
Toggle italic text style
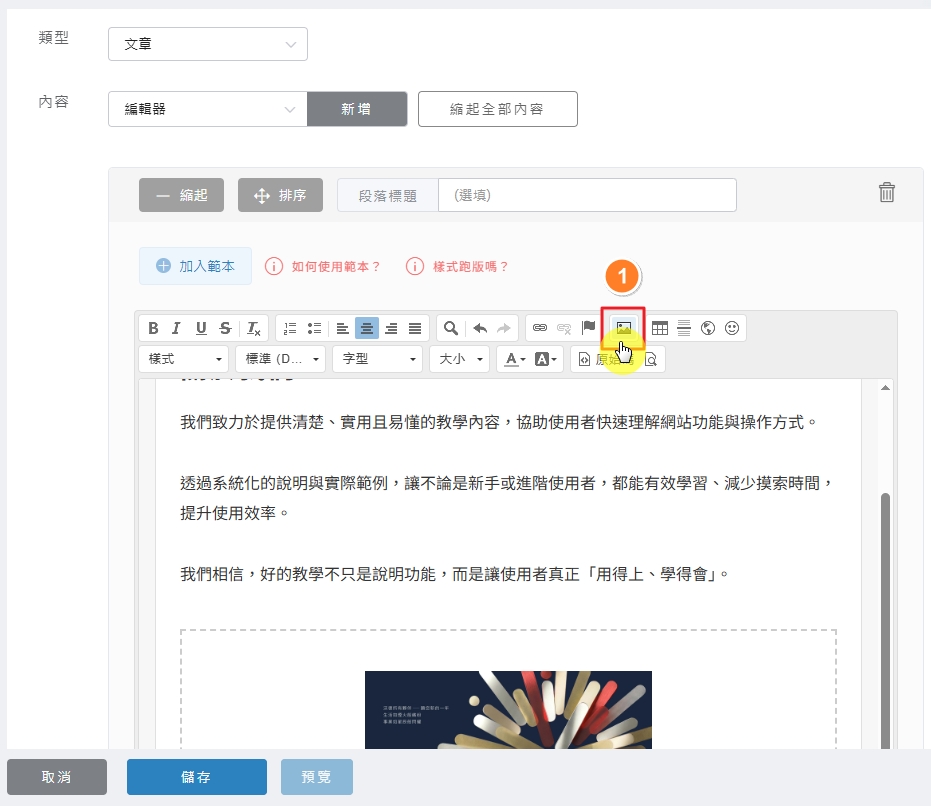pos(177,328)
